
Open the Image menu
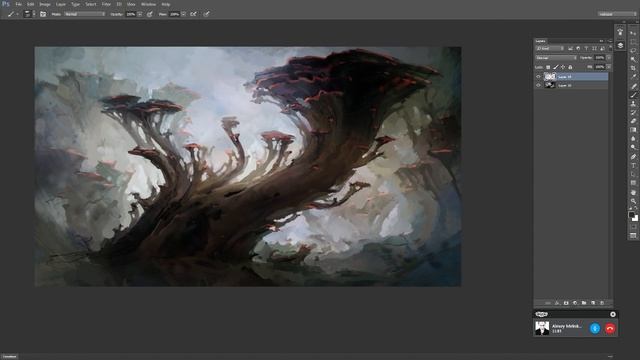click(x=45, y=4)
